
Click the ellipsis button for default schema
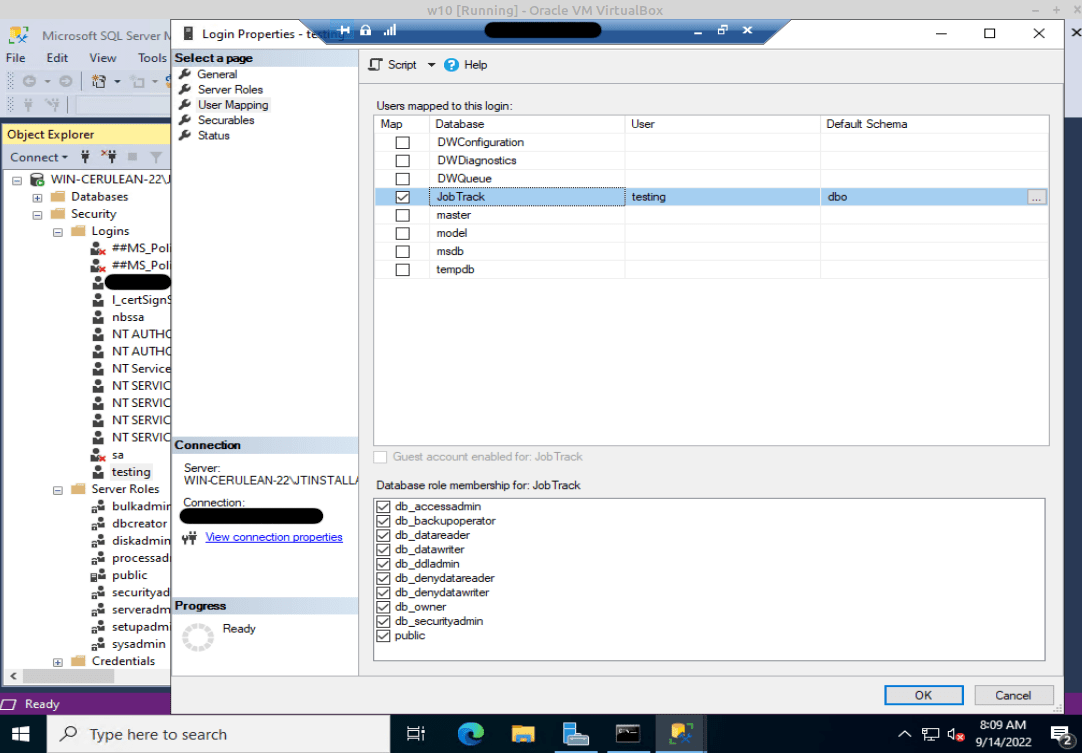[1036, 197]
